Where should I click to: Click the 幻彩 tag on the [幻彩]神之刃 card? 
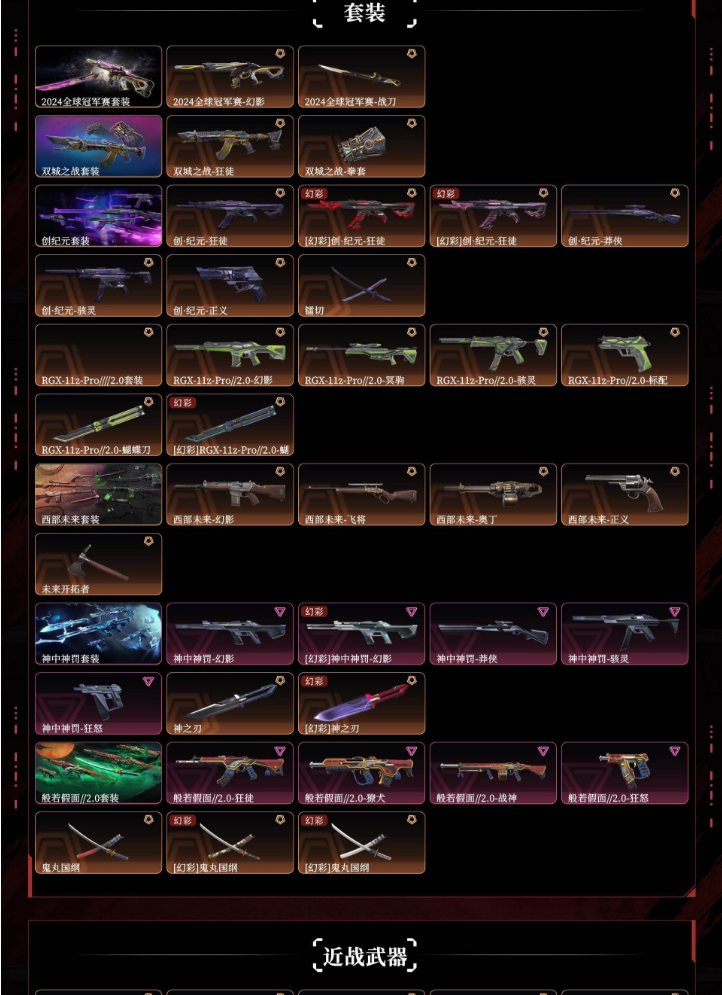(x=315, y=682)
